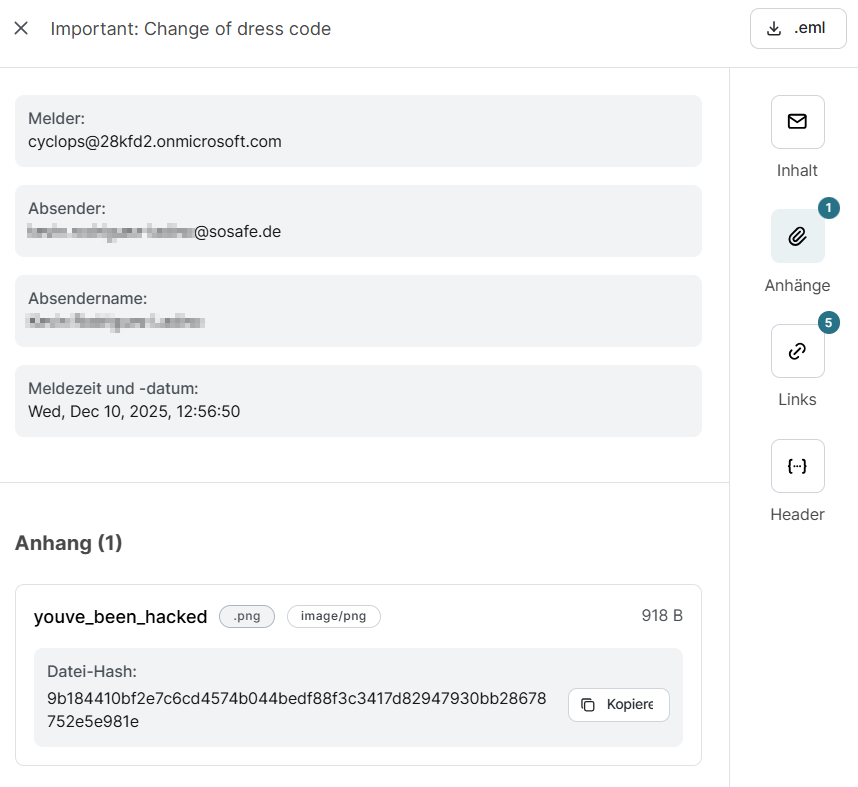858x787 pixels.
Task: Click the email subject title text
Action: pos(190,29)
